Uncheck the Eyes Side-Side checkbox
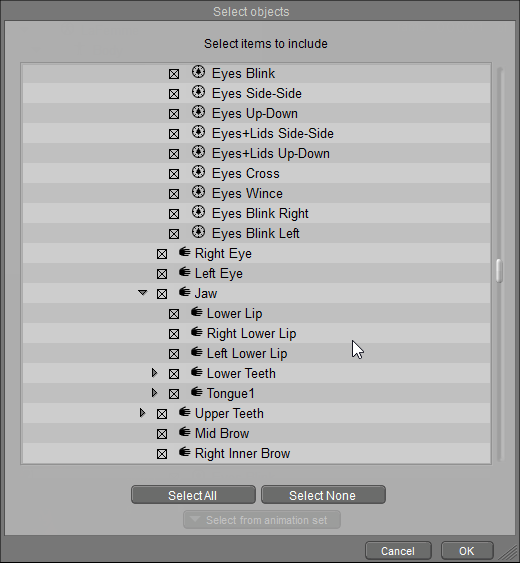Viewport: 520px width, 563px height. coord(174,94)
